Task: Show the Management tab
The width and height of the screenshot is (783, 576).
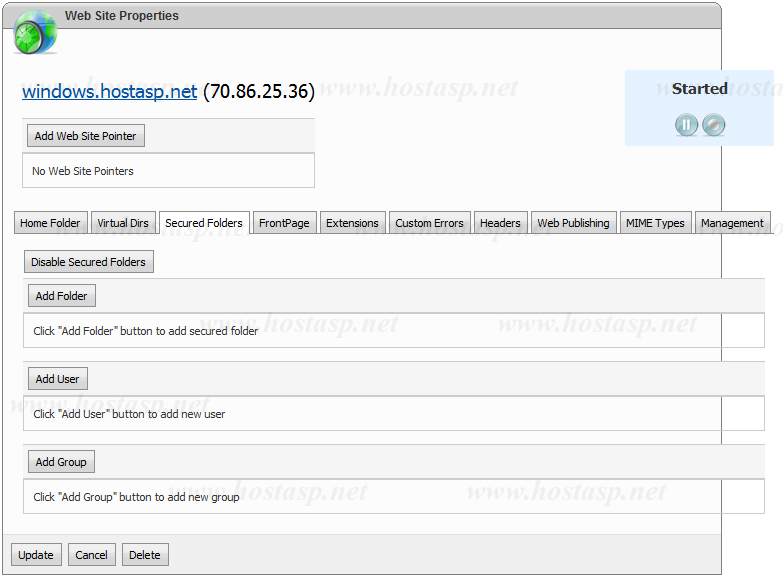Action: coord(732,223)
